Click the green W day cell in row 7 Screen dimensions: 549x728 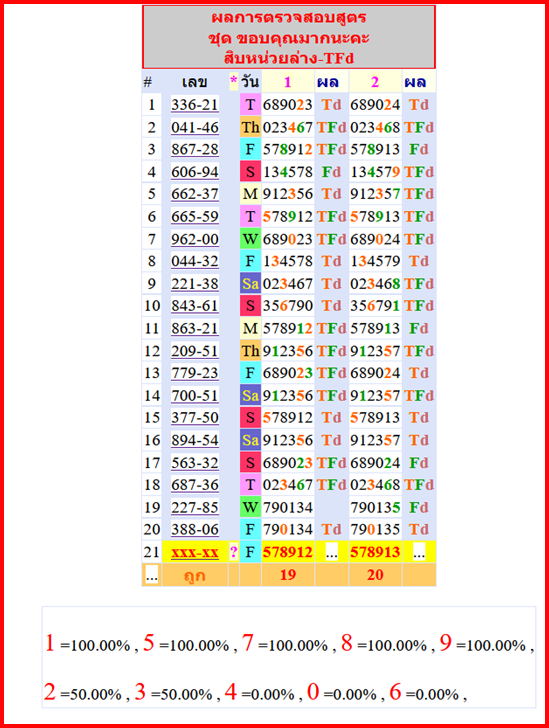pos(250,239)
